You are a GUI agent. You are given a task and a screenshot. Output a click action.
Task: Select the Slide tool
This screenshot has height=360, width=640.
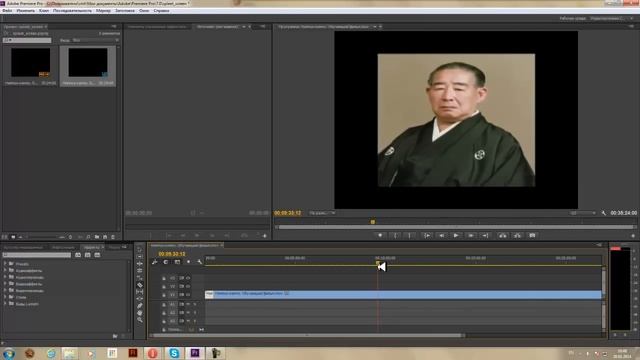click(140, 299)
